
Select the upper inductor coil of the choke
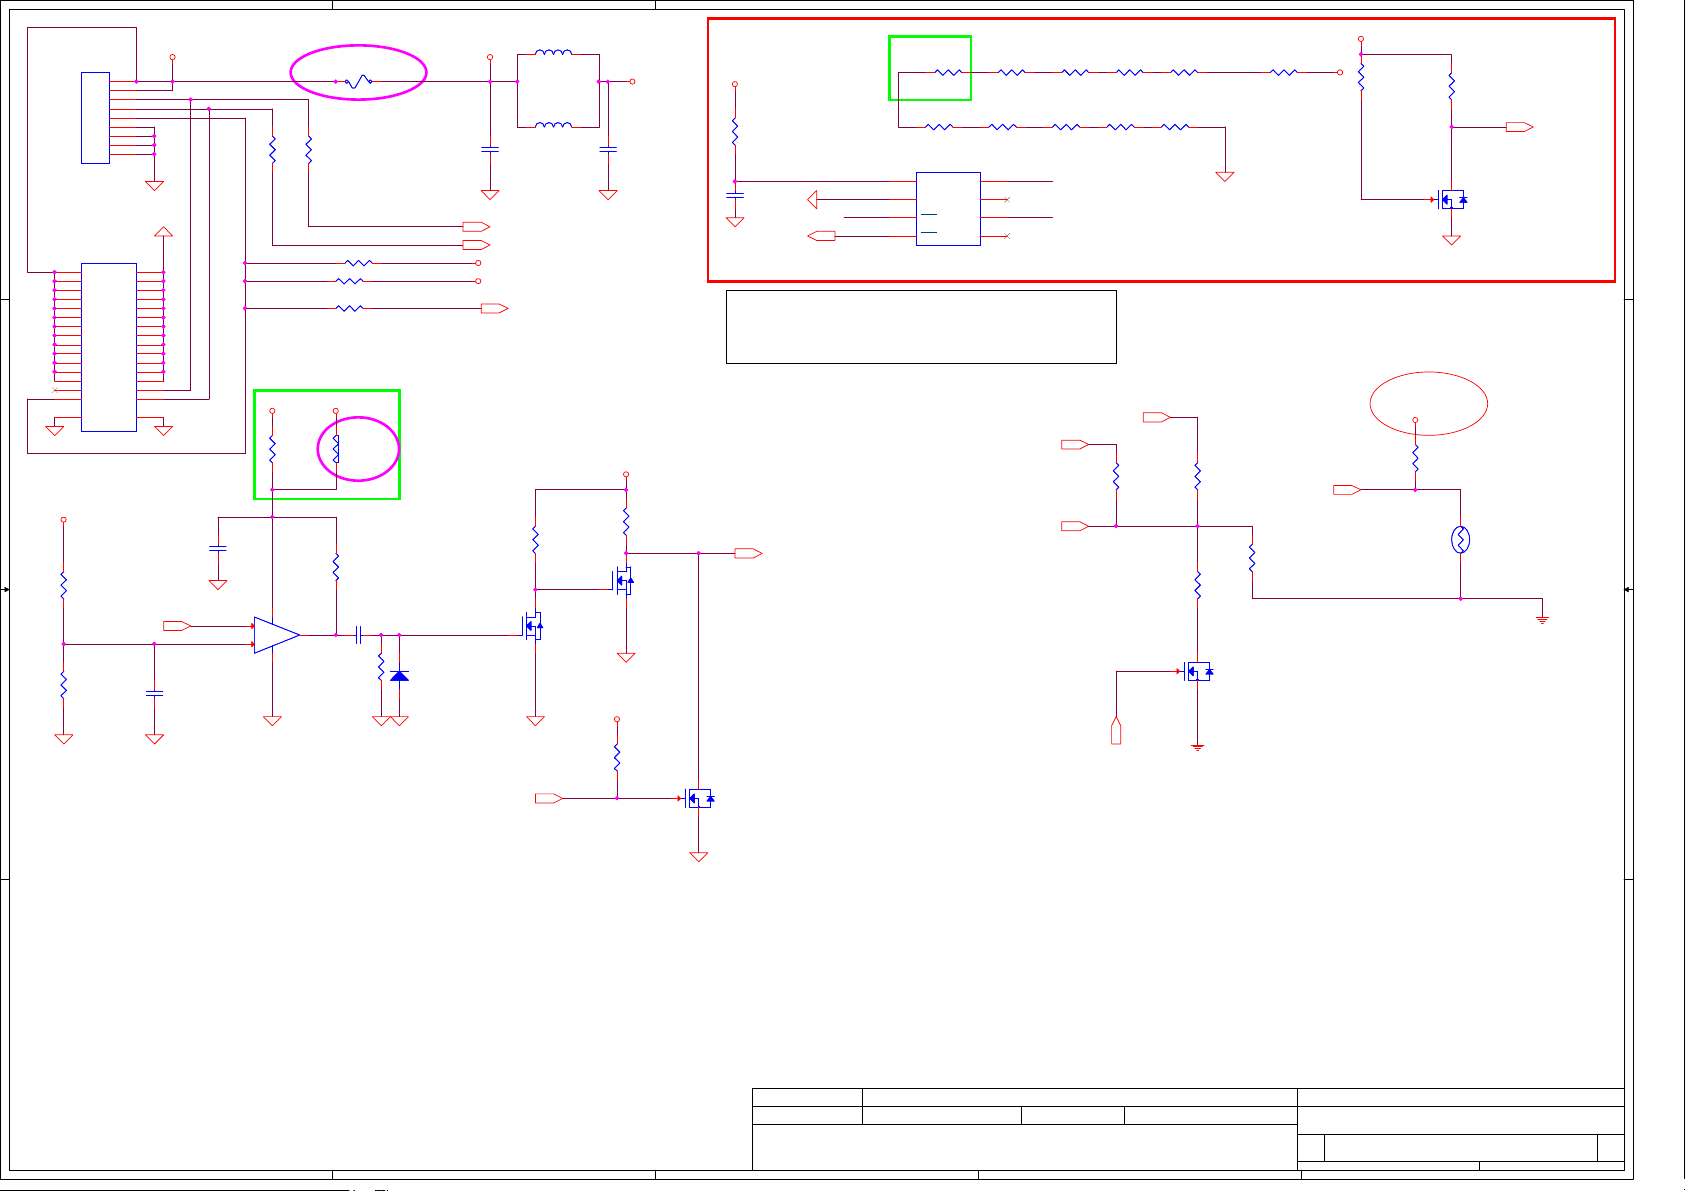[x=554, y=53]
